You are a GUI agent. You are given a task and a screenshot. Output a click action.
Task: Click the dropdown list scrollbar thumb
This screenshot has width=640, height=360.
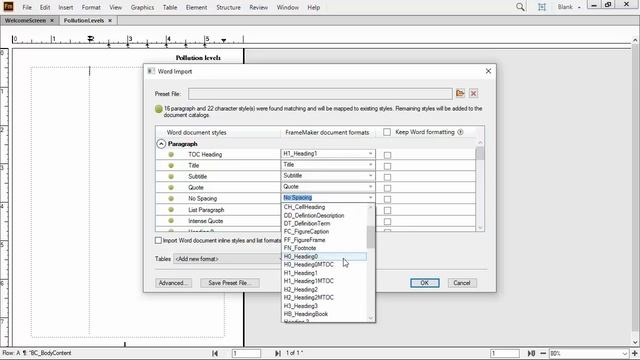pos(371,237)
